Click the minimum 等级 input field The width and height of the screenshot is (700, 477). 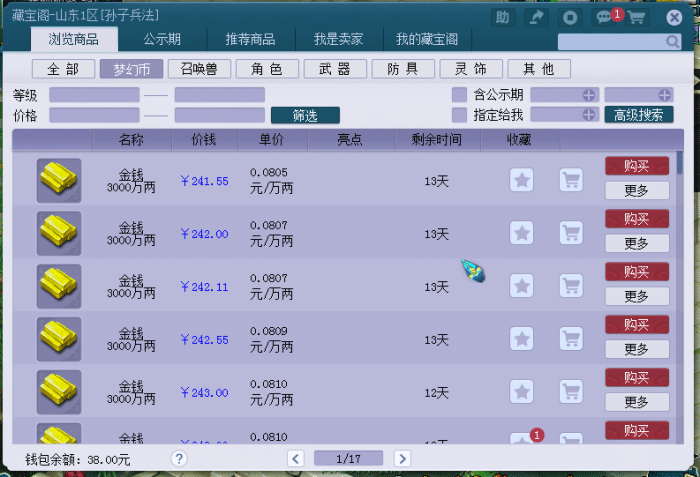click(94, 95)
